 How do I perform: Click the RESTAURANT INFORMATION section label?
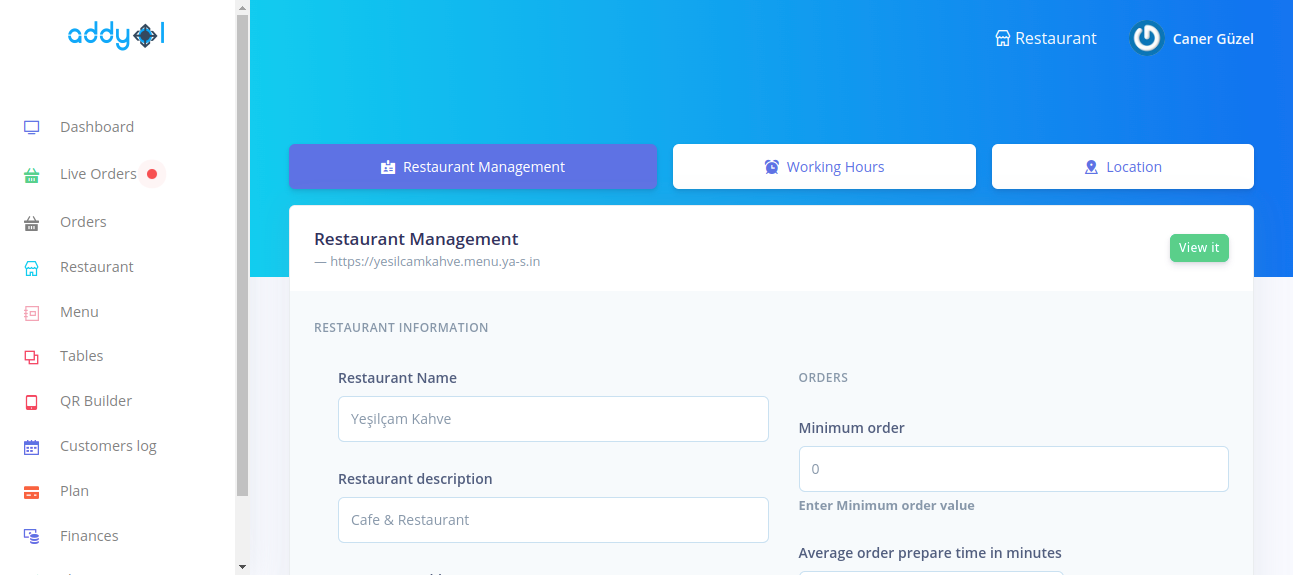click(401, 328)
